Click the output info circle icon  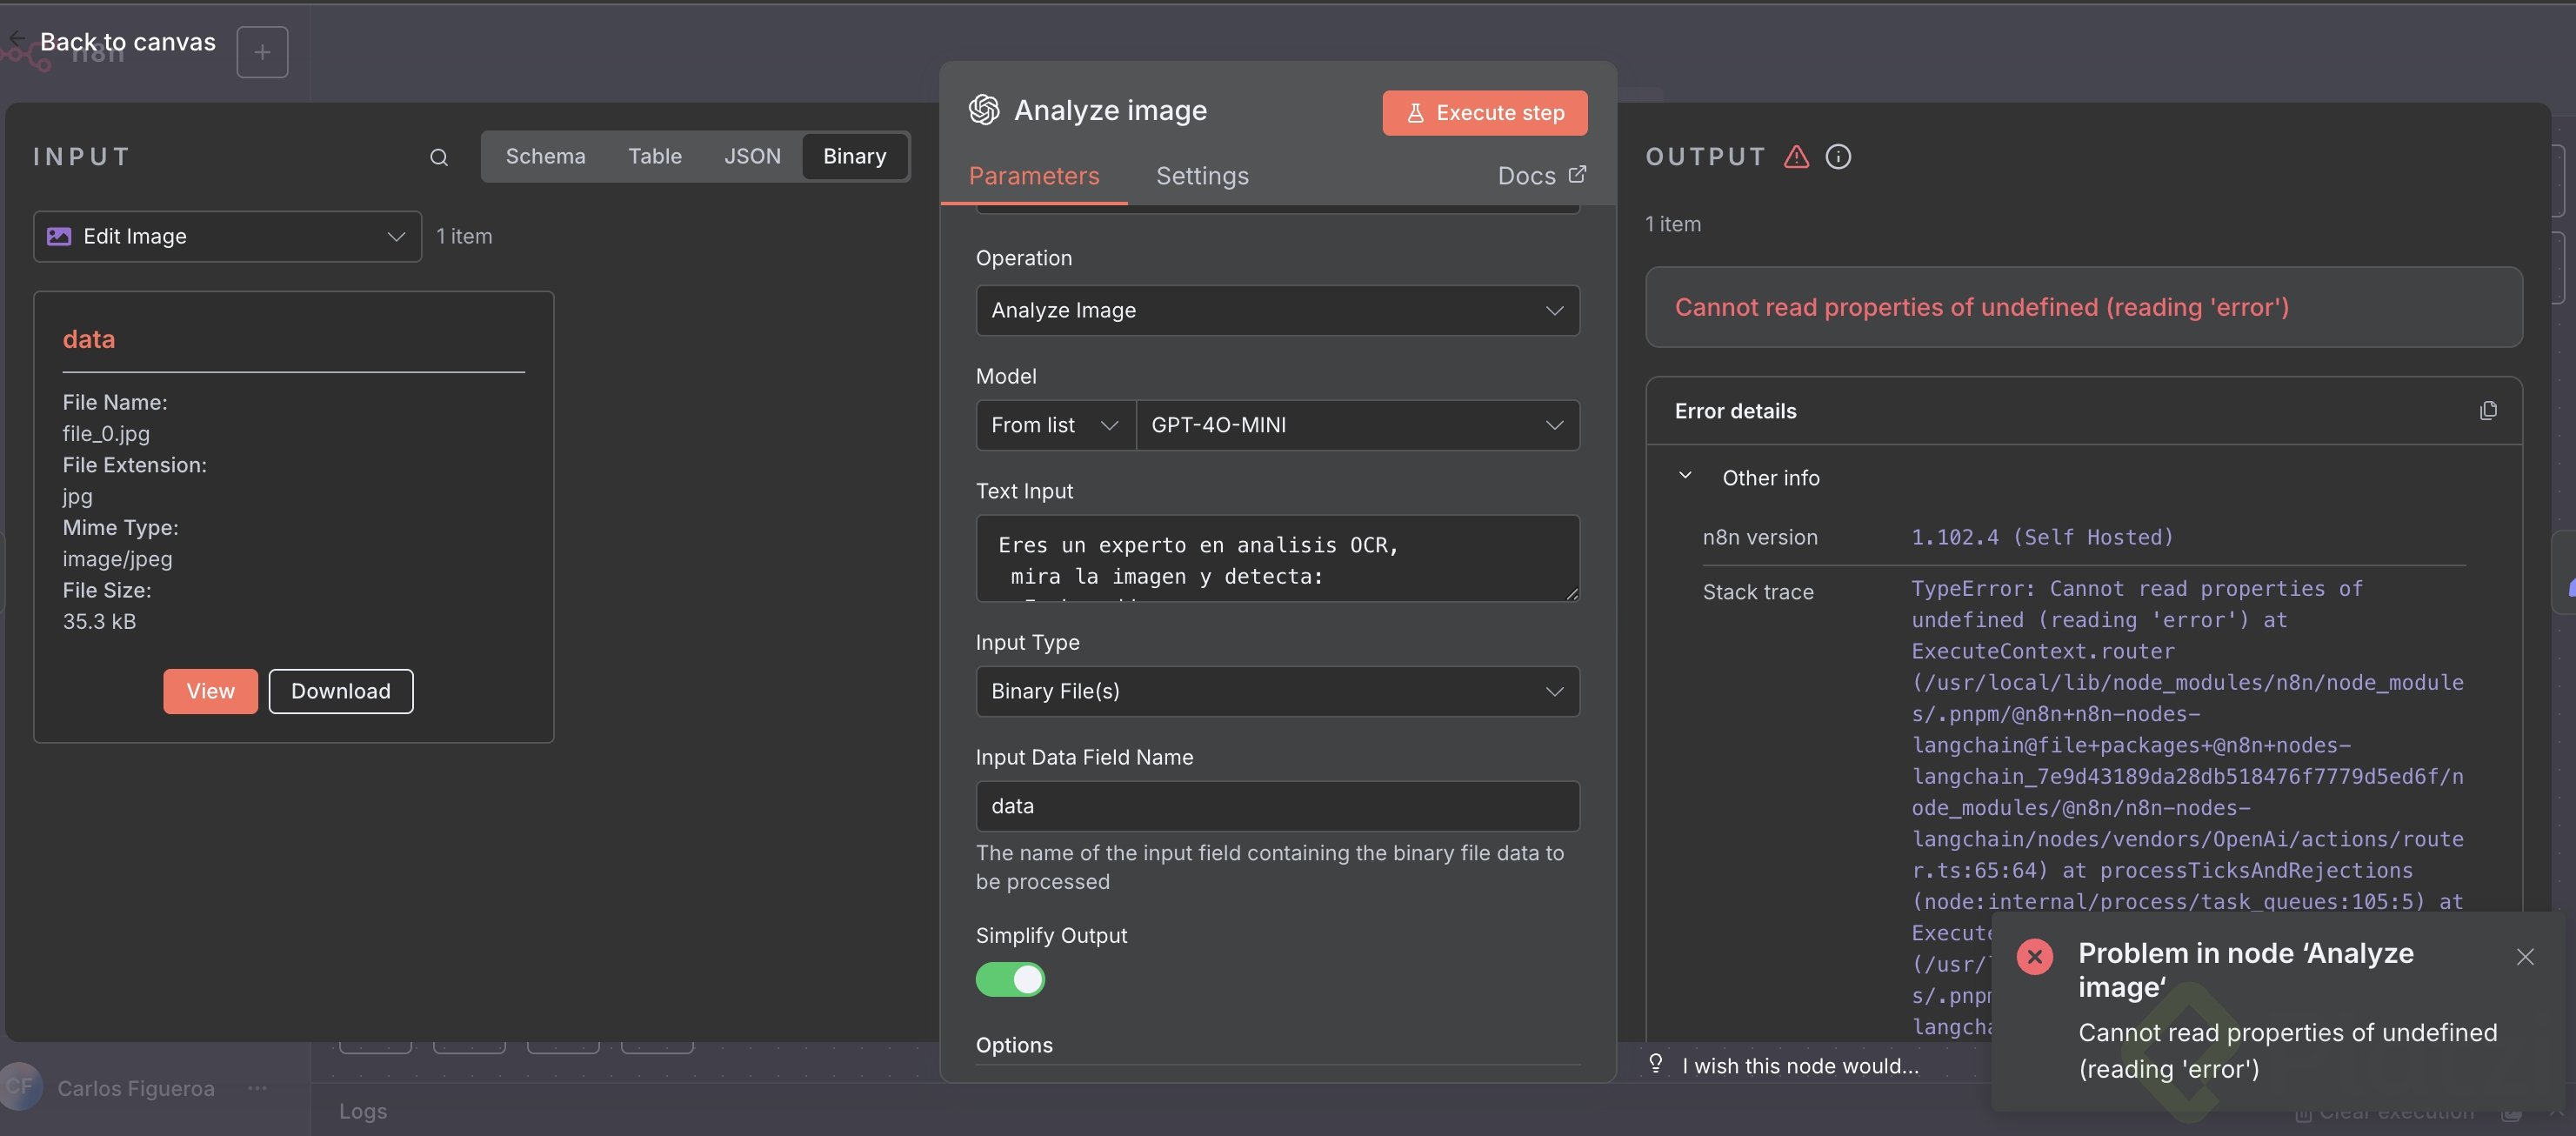tap(1838, 157)
